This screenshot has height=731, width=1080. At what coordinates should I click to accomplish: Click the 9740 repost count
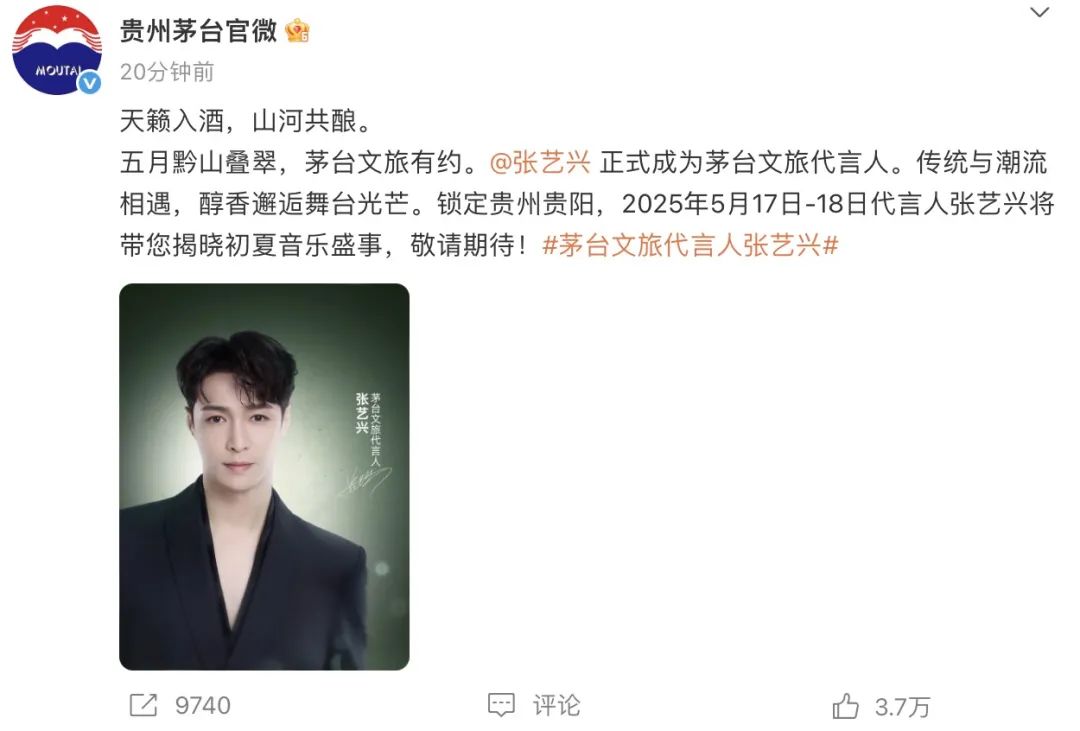point(202,706)
